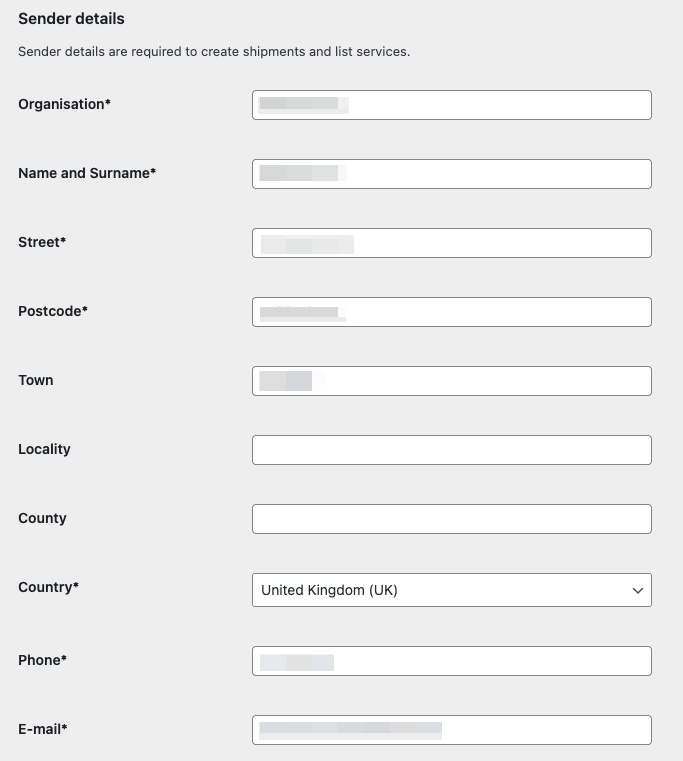Click the "Organisation*" label text

[64, 104]
